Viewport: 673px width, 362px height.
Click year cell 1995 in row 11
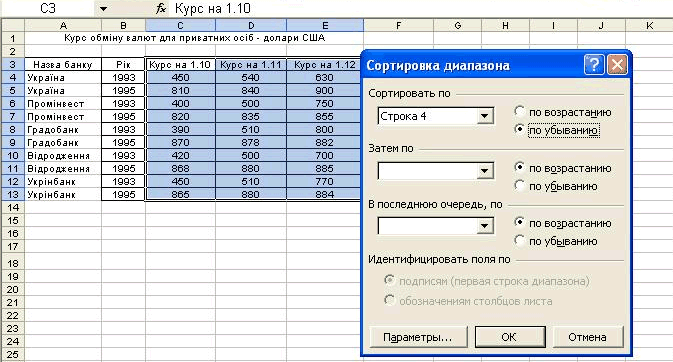click(x=123, y=168)
